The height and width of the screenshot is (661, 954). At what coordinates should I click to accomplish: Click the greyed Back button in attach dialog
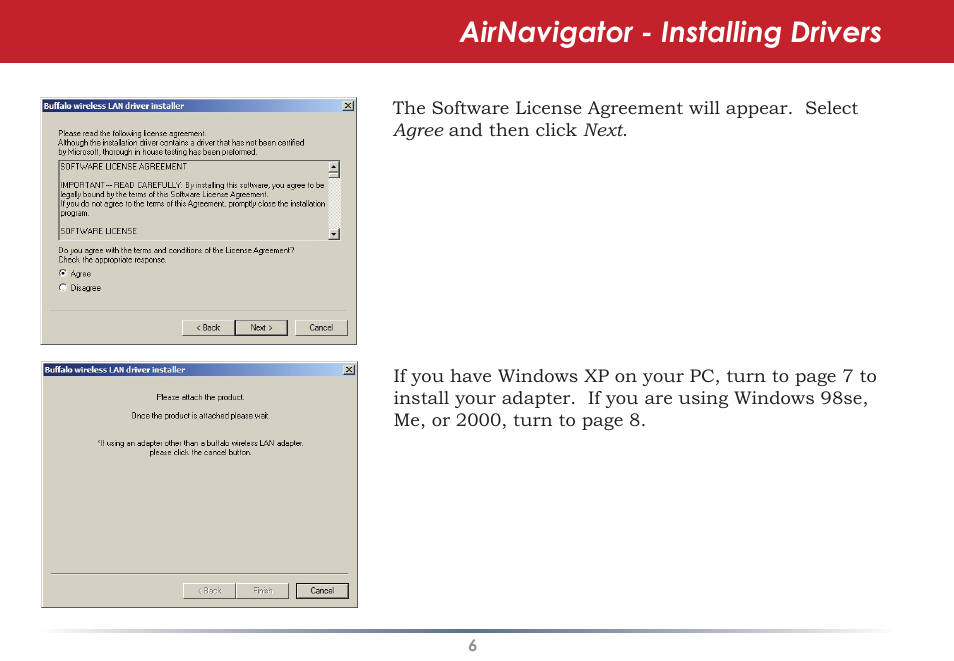[x=209, y=590]
